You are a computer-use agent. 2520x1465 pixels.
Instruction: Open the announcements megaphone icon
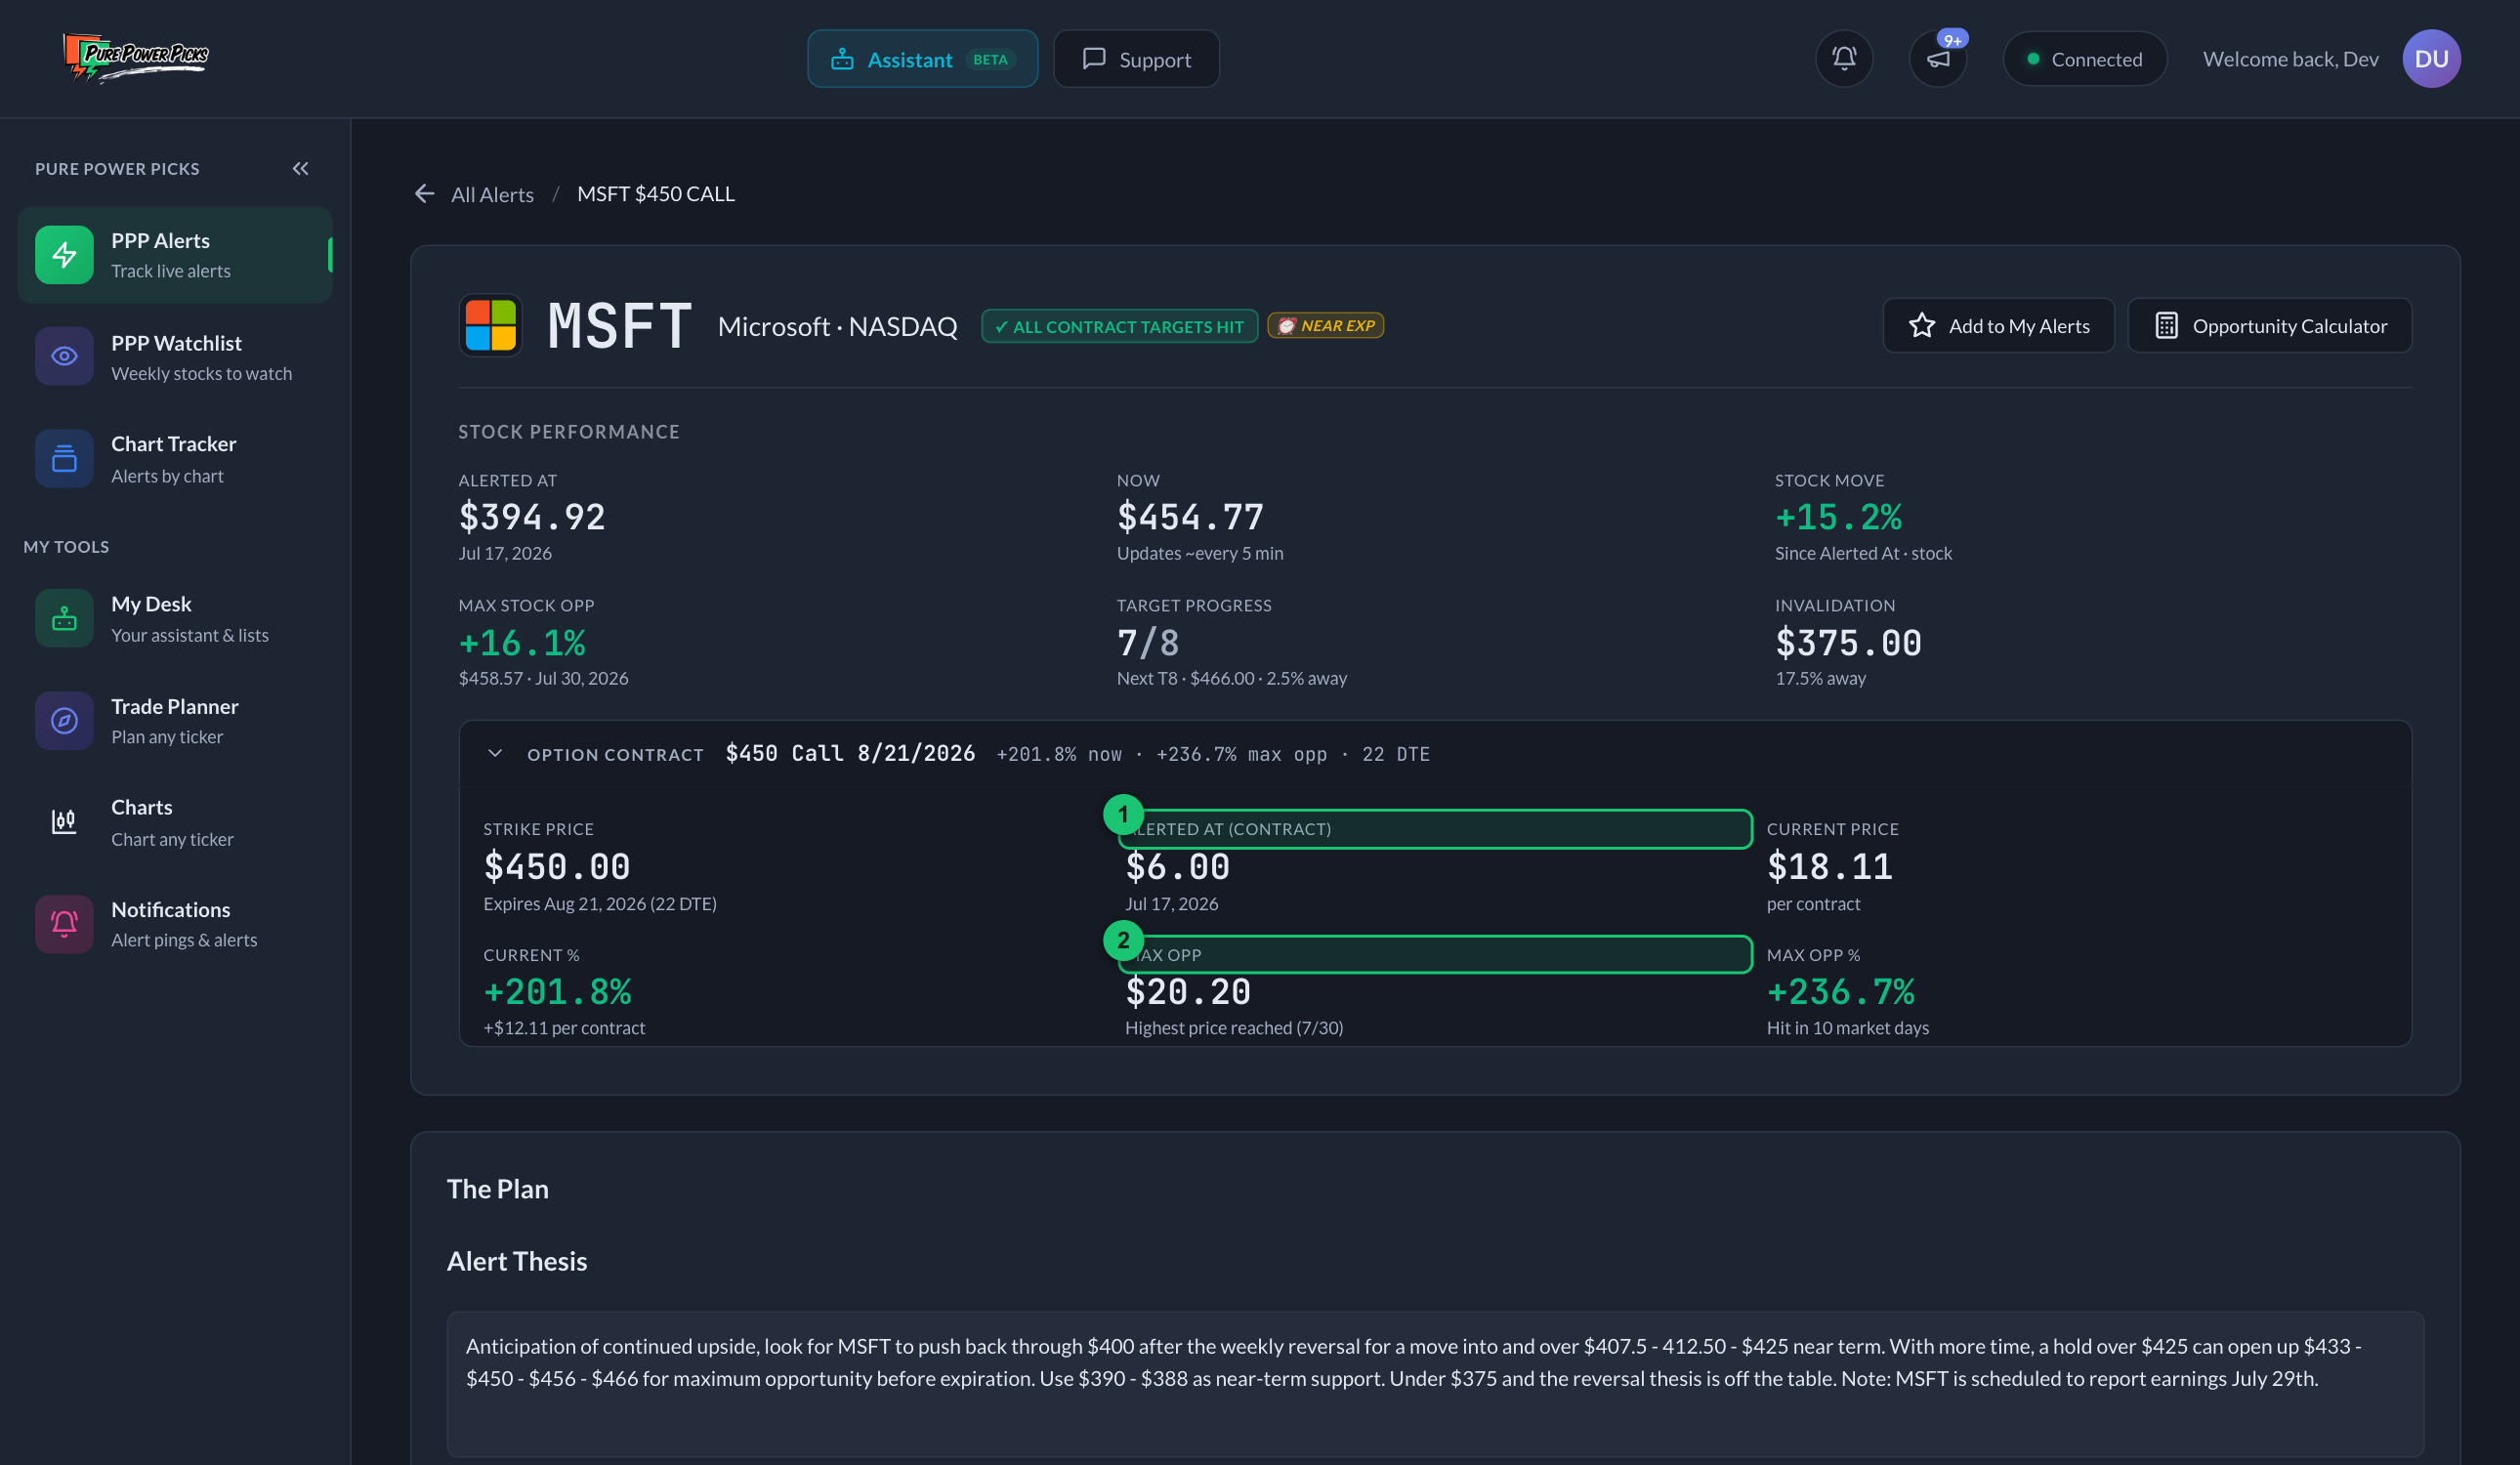coord(1938,59)
